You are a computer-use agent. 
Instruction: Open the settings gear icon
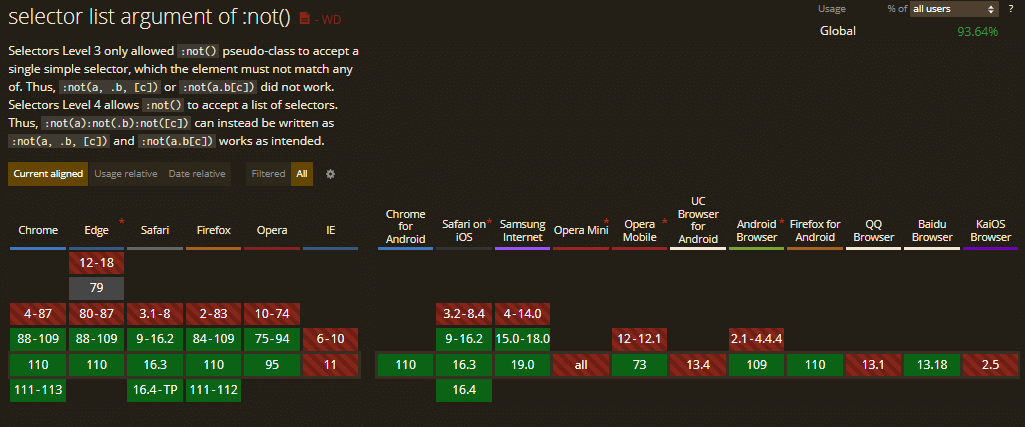[331, 174]
